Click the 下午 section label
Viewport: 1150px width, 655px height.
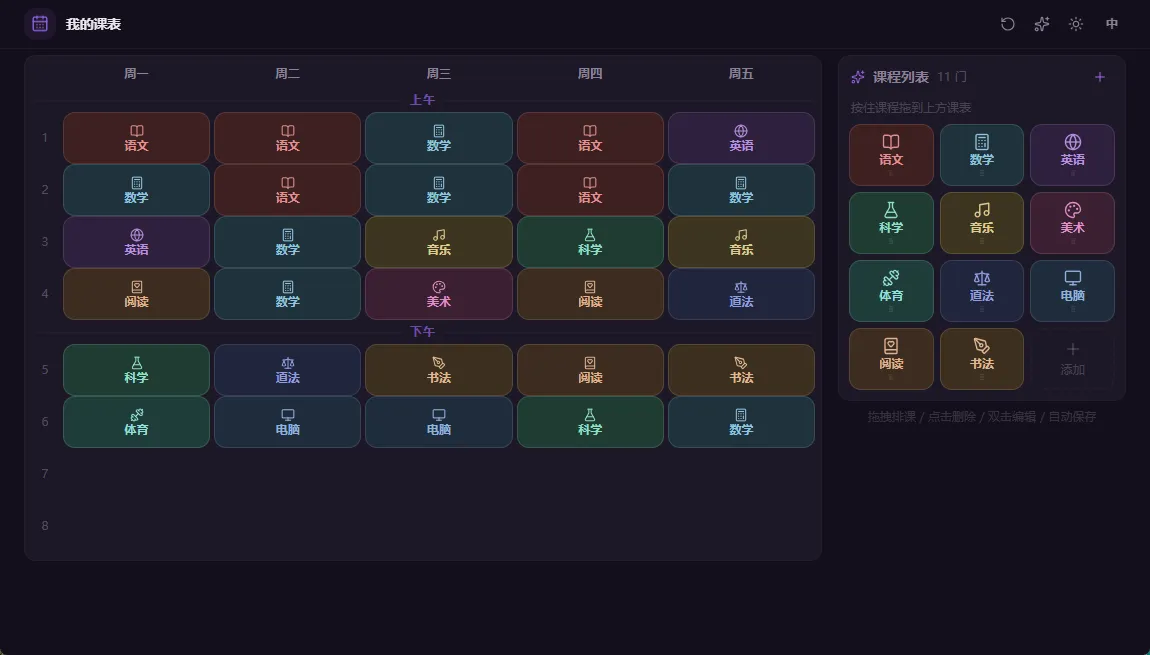pos(422,332)
